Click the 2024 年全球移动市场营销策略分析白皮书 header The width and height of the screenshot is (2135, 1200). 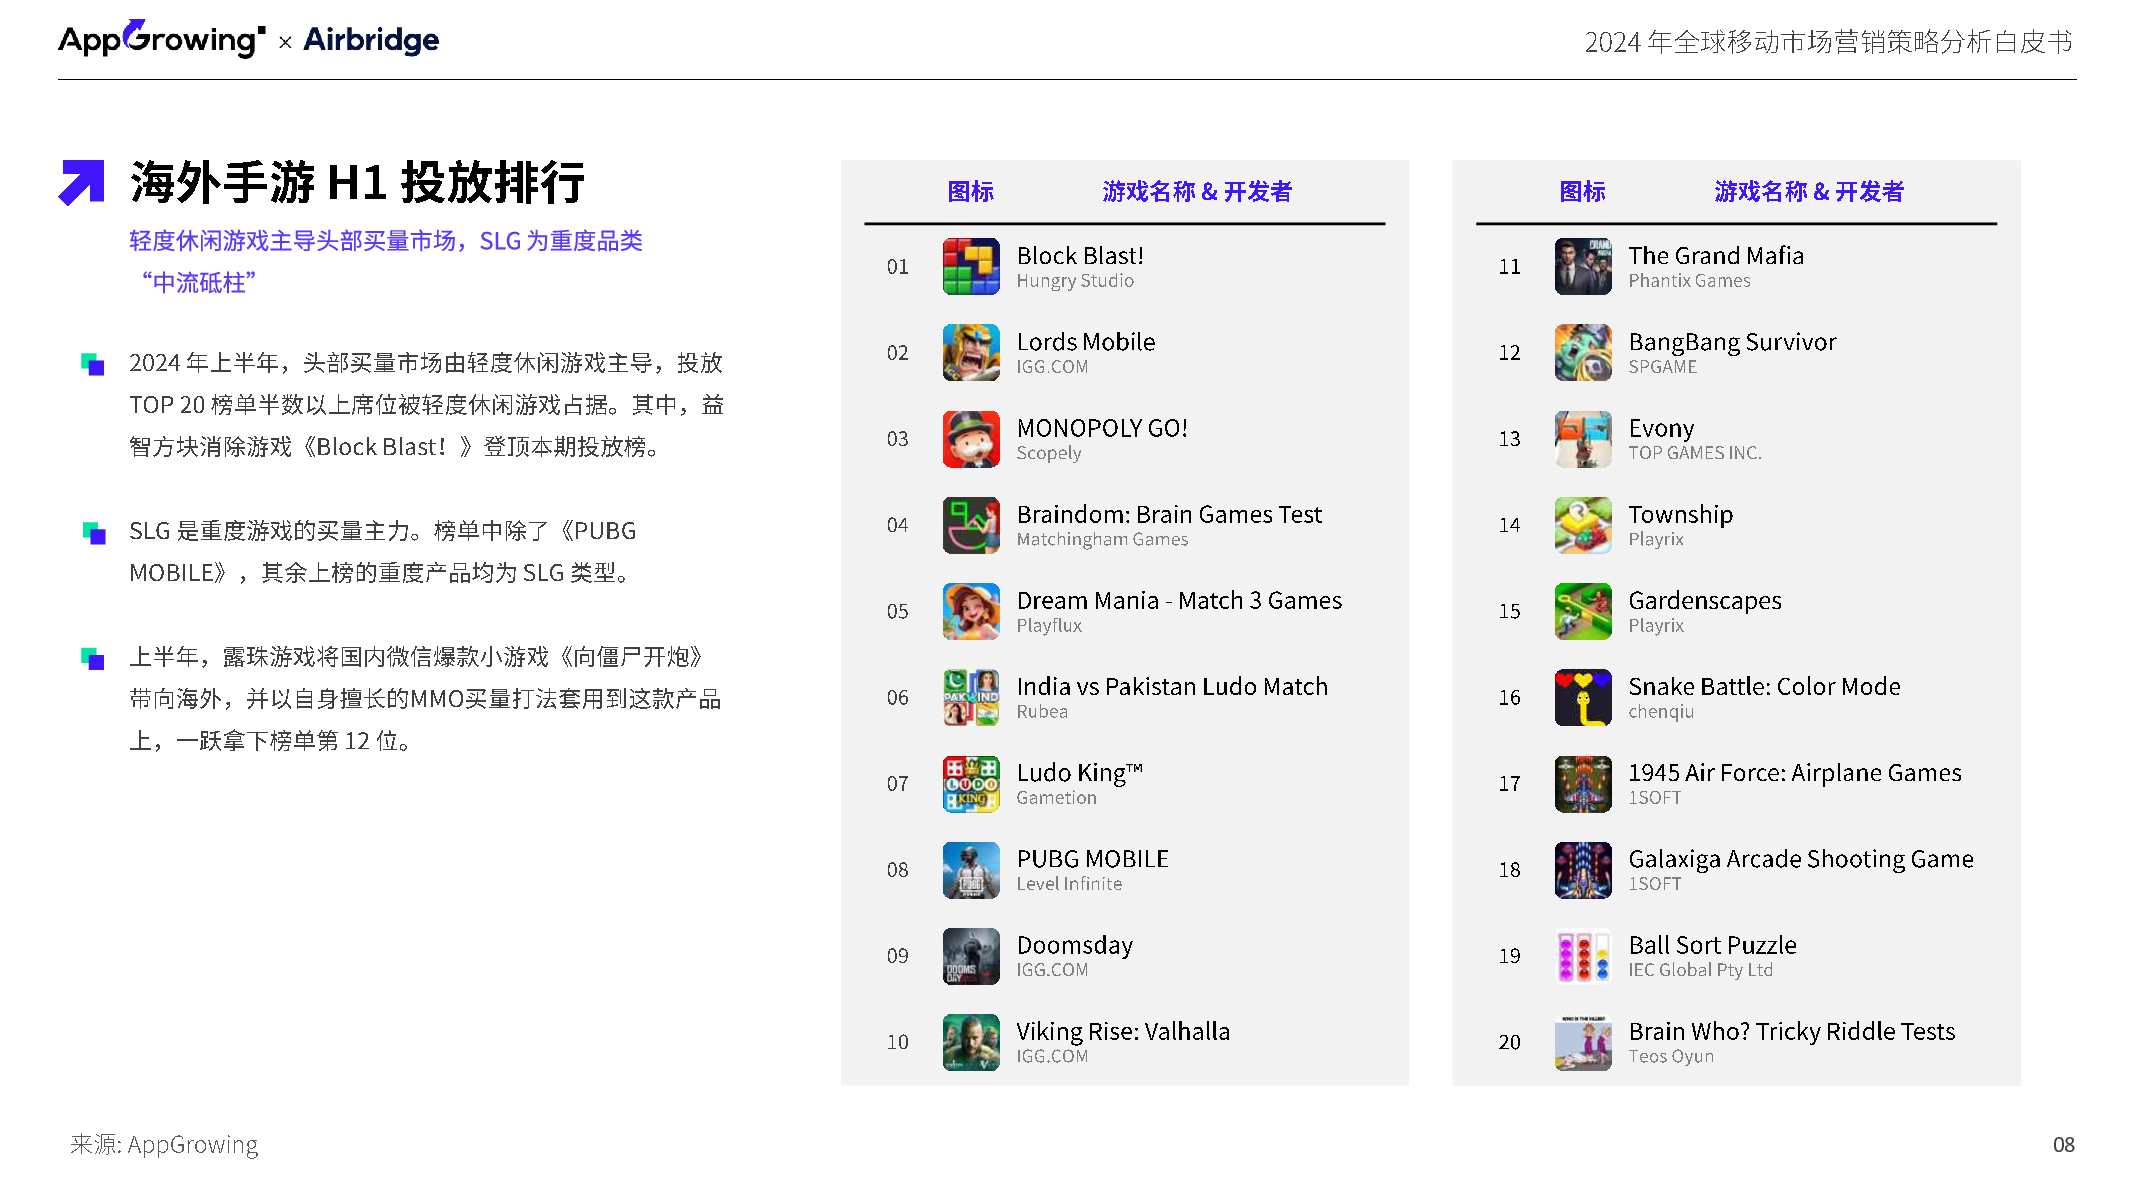1828,42
